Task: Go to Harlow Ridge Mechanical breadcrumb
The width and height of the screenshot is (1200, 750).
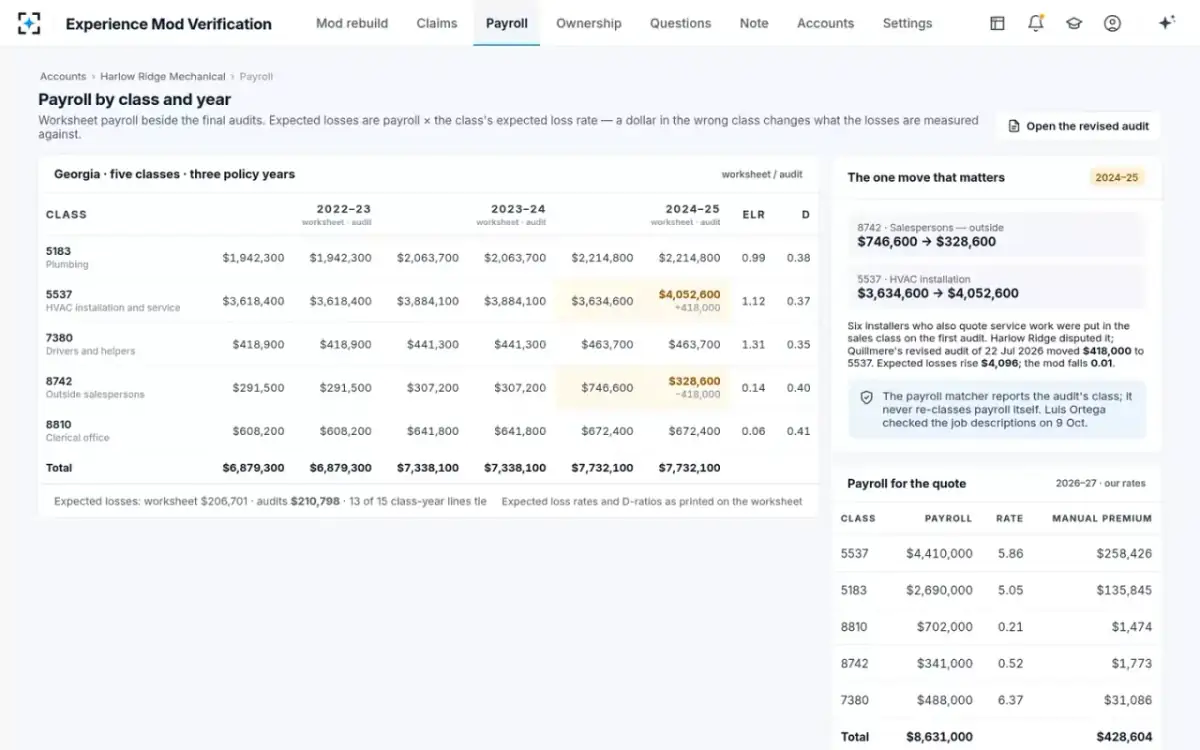Action: (x=163, y=76)
